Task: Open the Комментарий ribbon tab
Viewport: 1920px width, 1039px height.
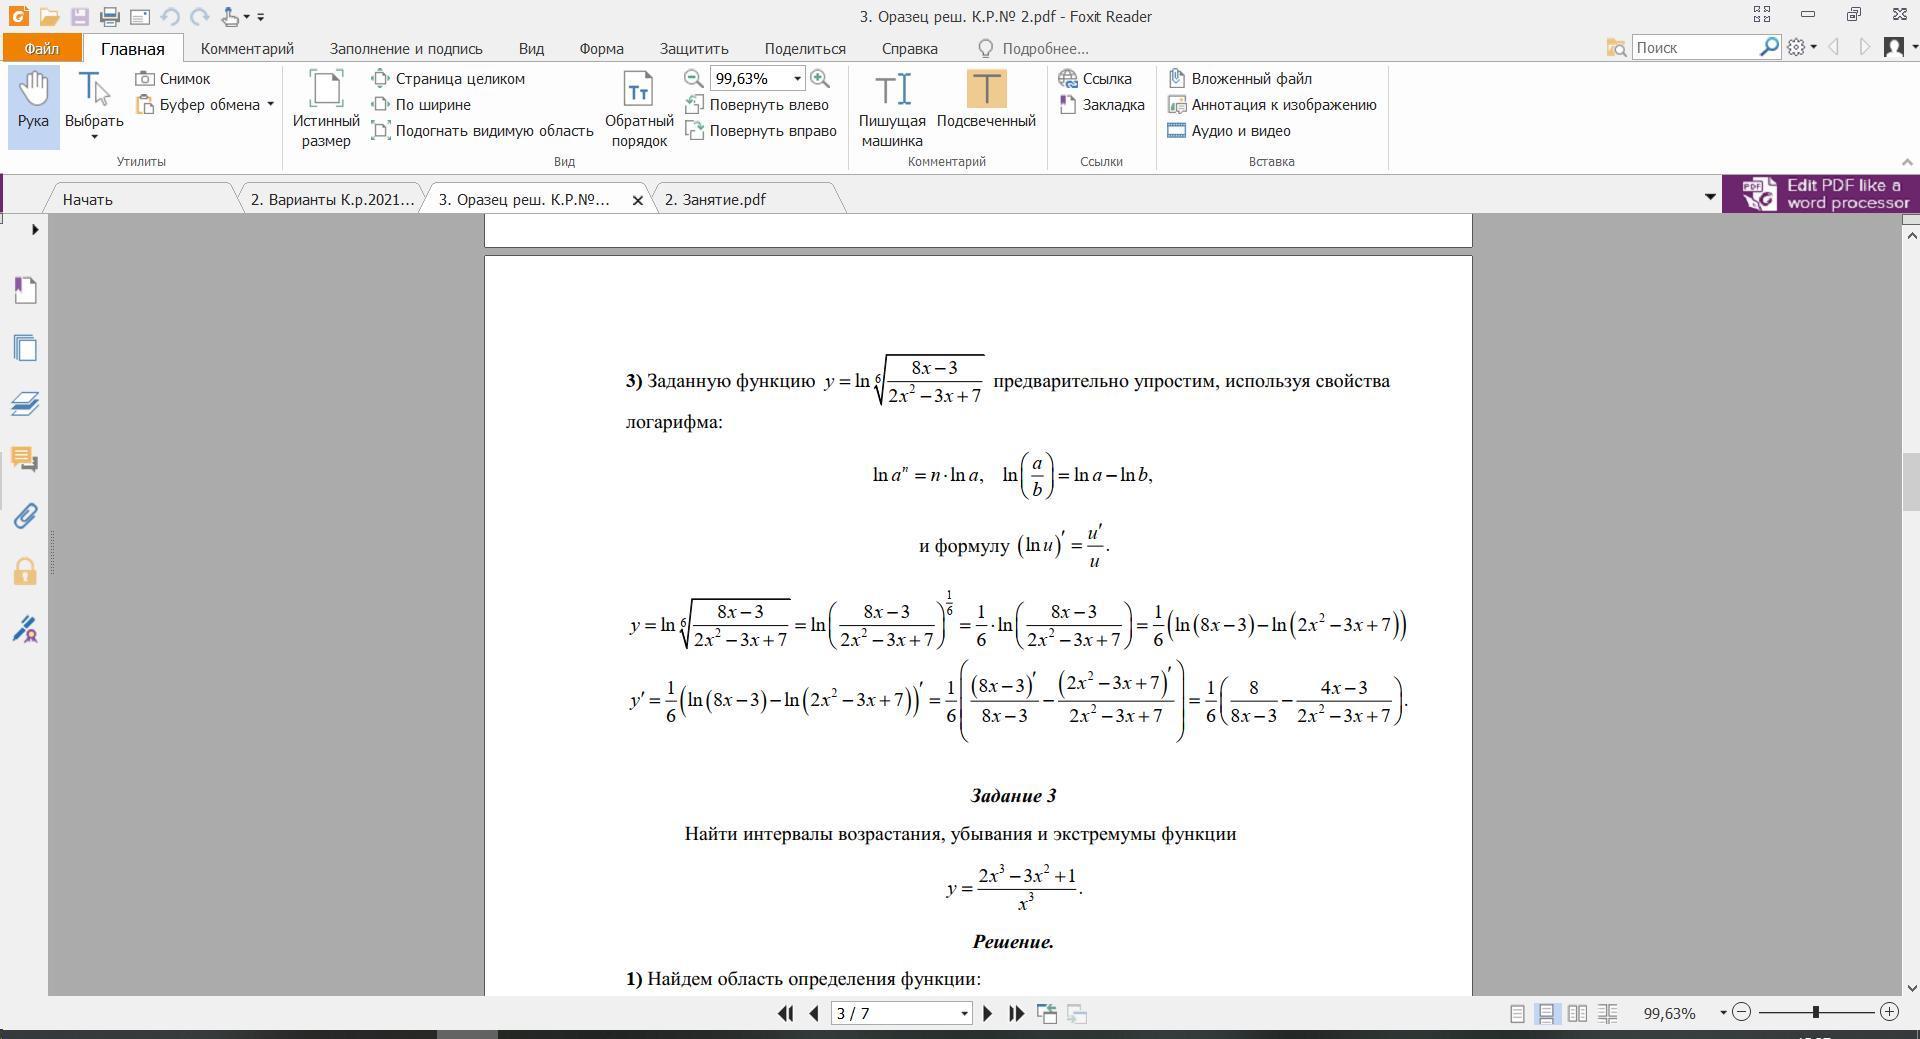Action: click(x=247, y=48)
